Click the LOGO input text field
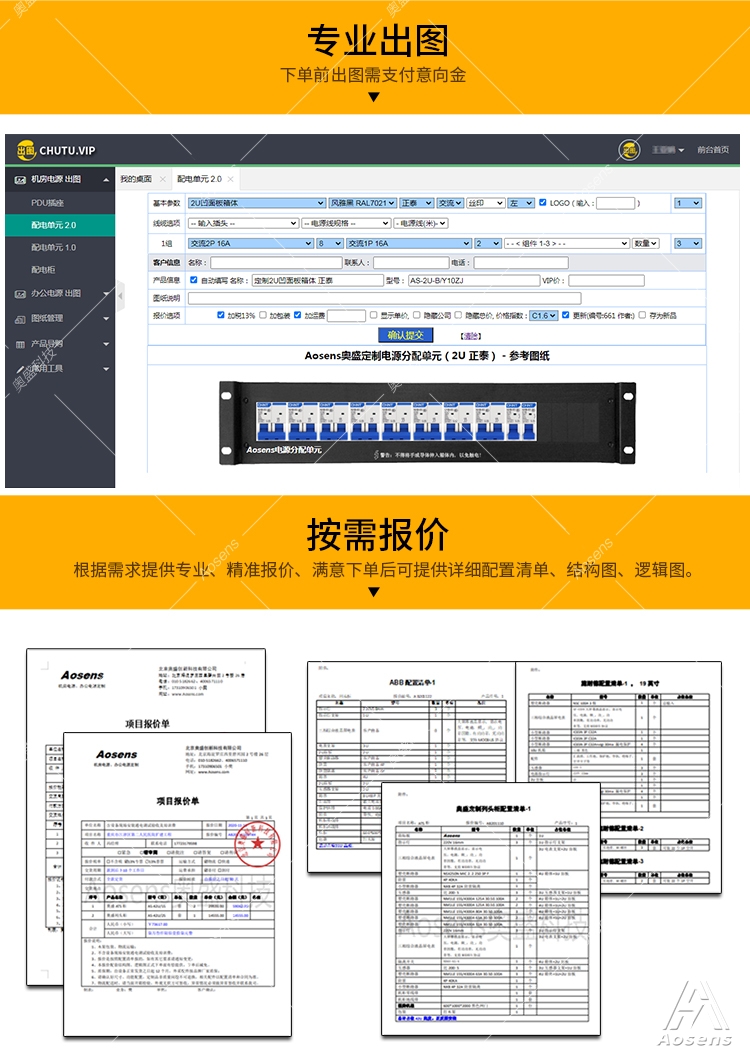Viewport: 750px width, 1061px height. click(615, 203)
